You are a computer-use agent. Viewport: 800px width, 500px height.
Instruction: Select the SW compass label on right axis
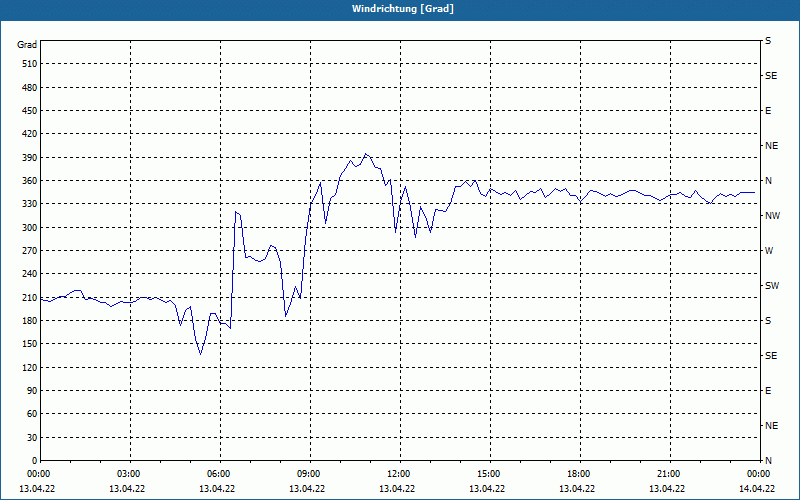pos(772,286)
